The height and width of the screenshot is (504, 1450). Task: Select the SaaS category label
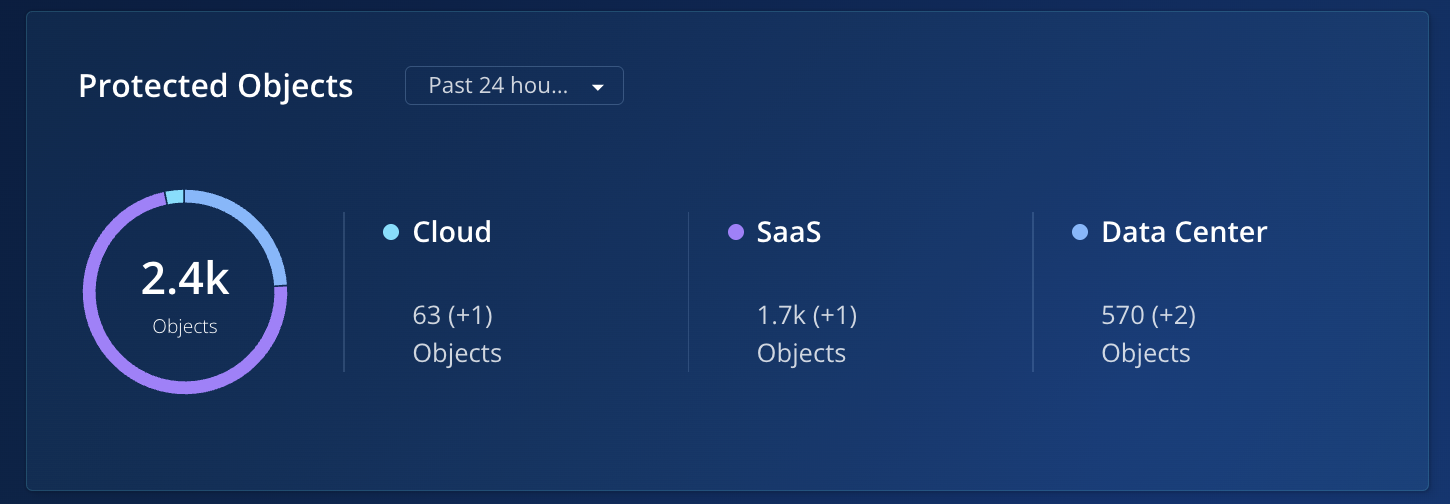point(789,232)
